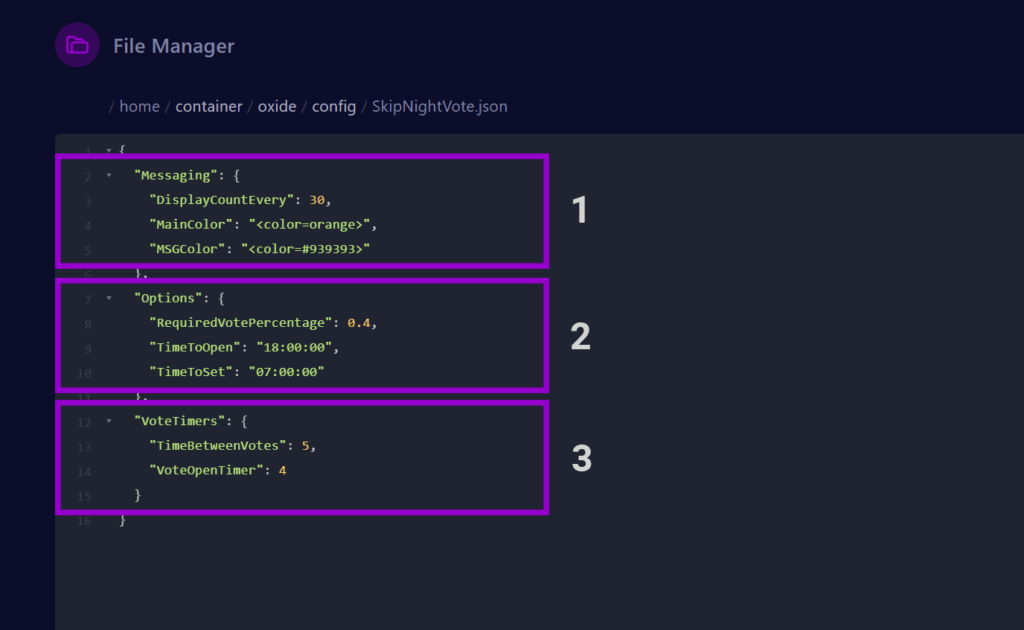1024x630 pixels.
Task: Place cursor on RequiredVotePercentage value 0.4
Action: (x=359, y=323)
